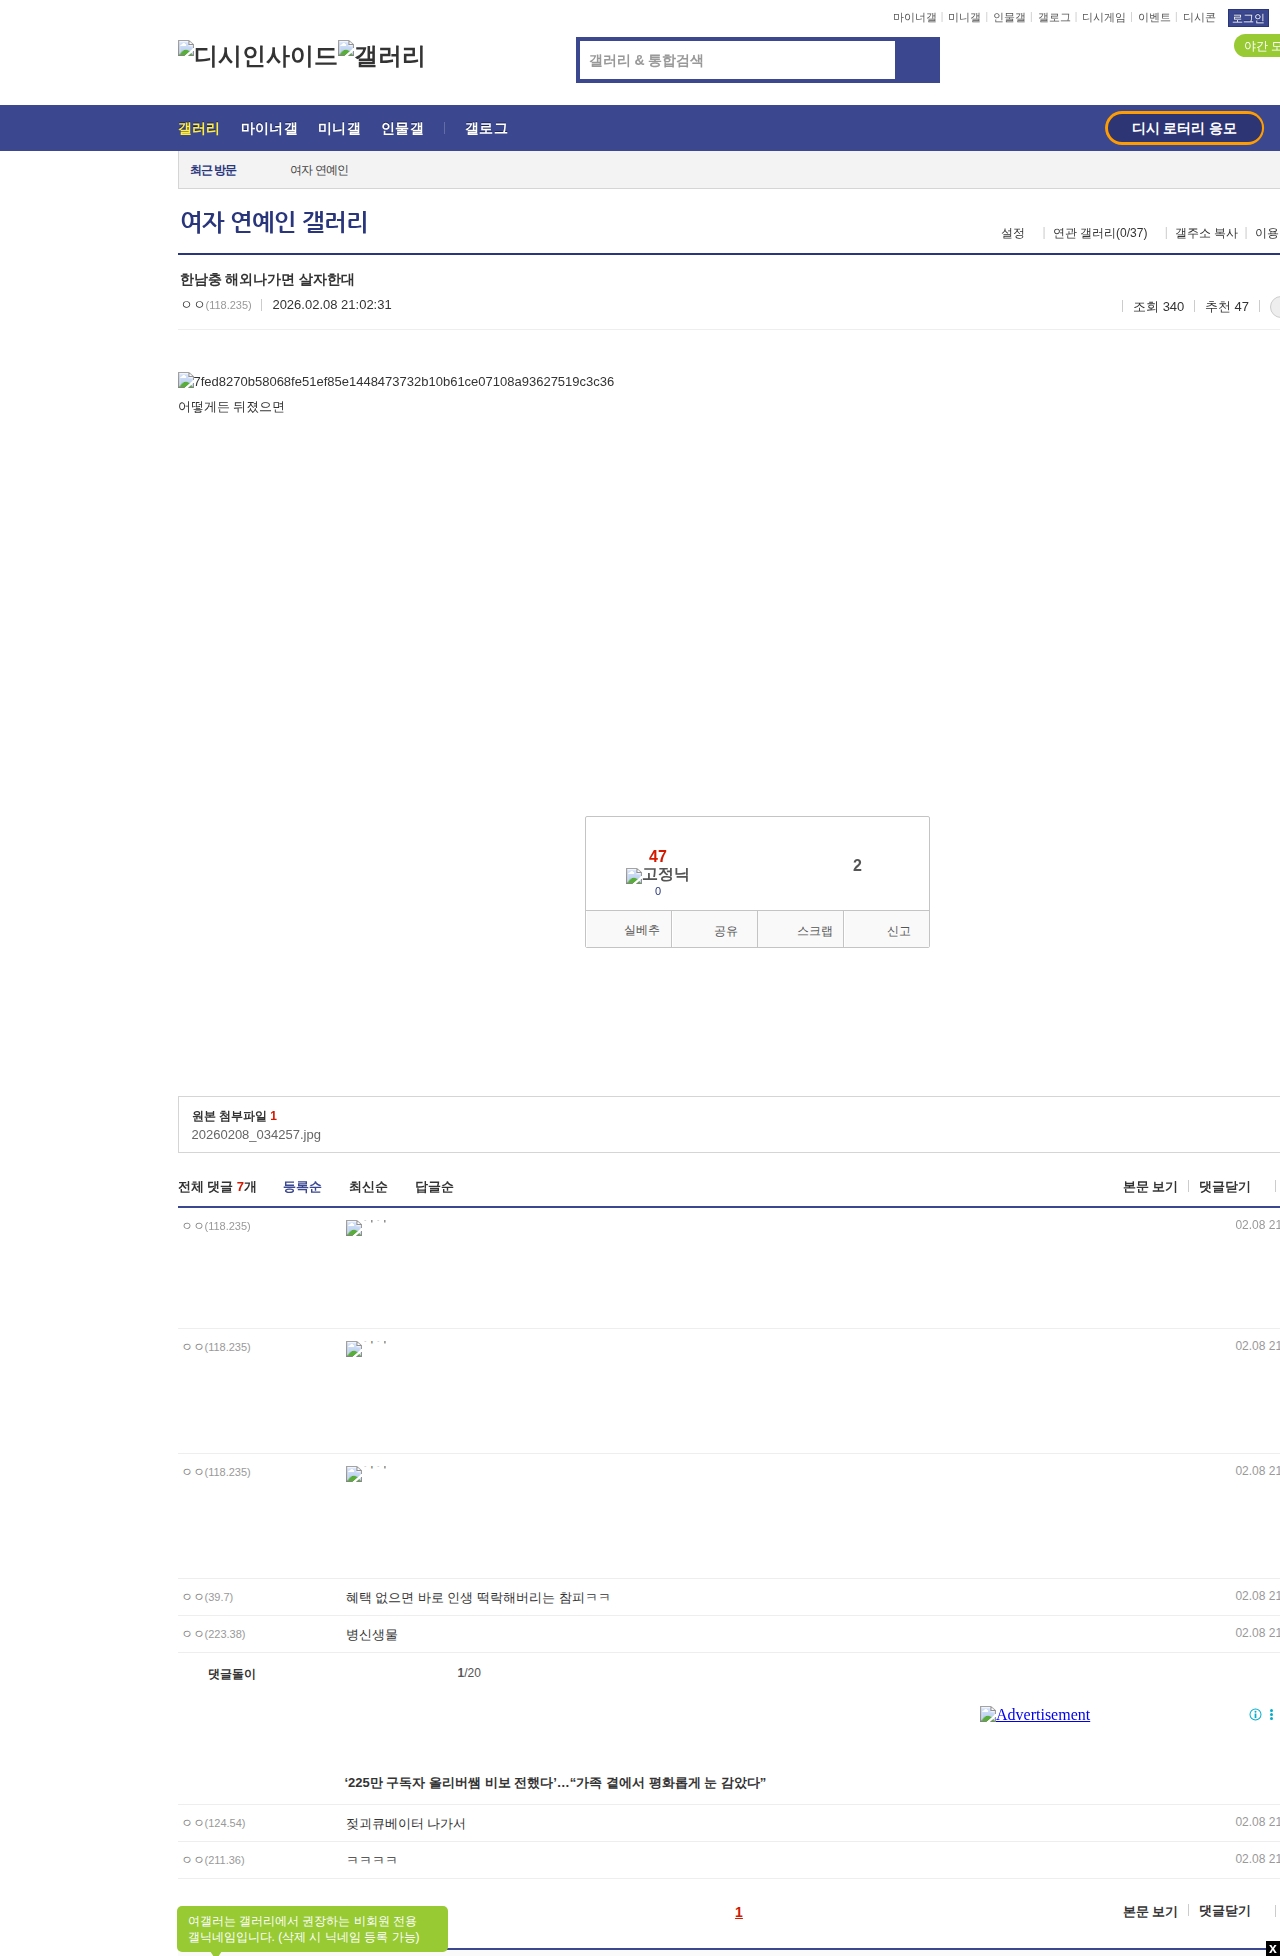1280x1956 pixels.
Task: Click the 디시인사이드 logo image
Action: click(257, 56)
